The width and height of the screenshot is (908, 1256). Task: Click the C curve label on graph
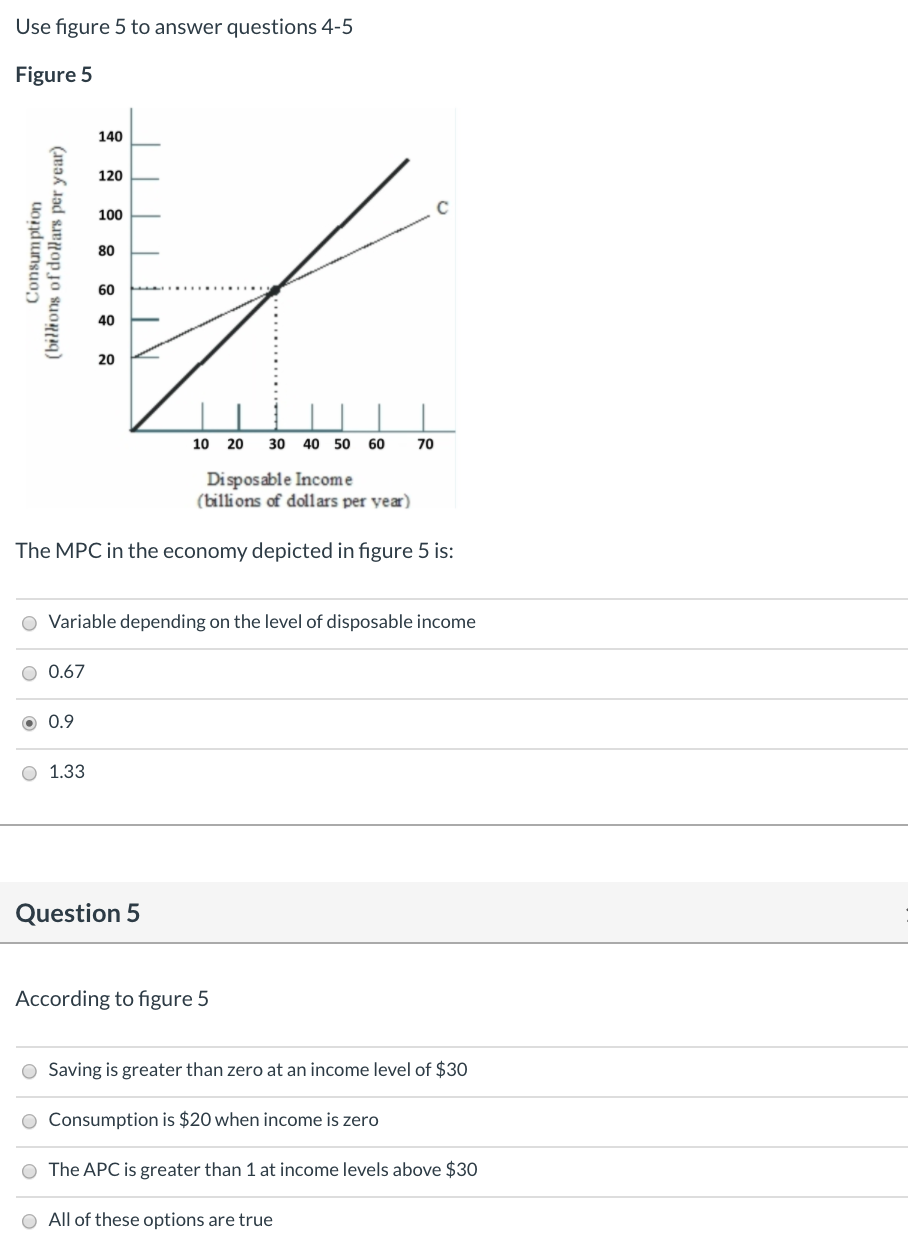439,207
